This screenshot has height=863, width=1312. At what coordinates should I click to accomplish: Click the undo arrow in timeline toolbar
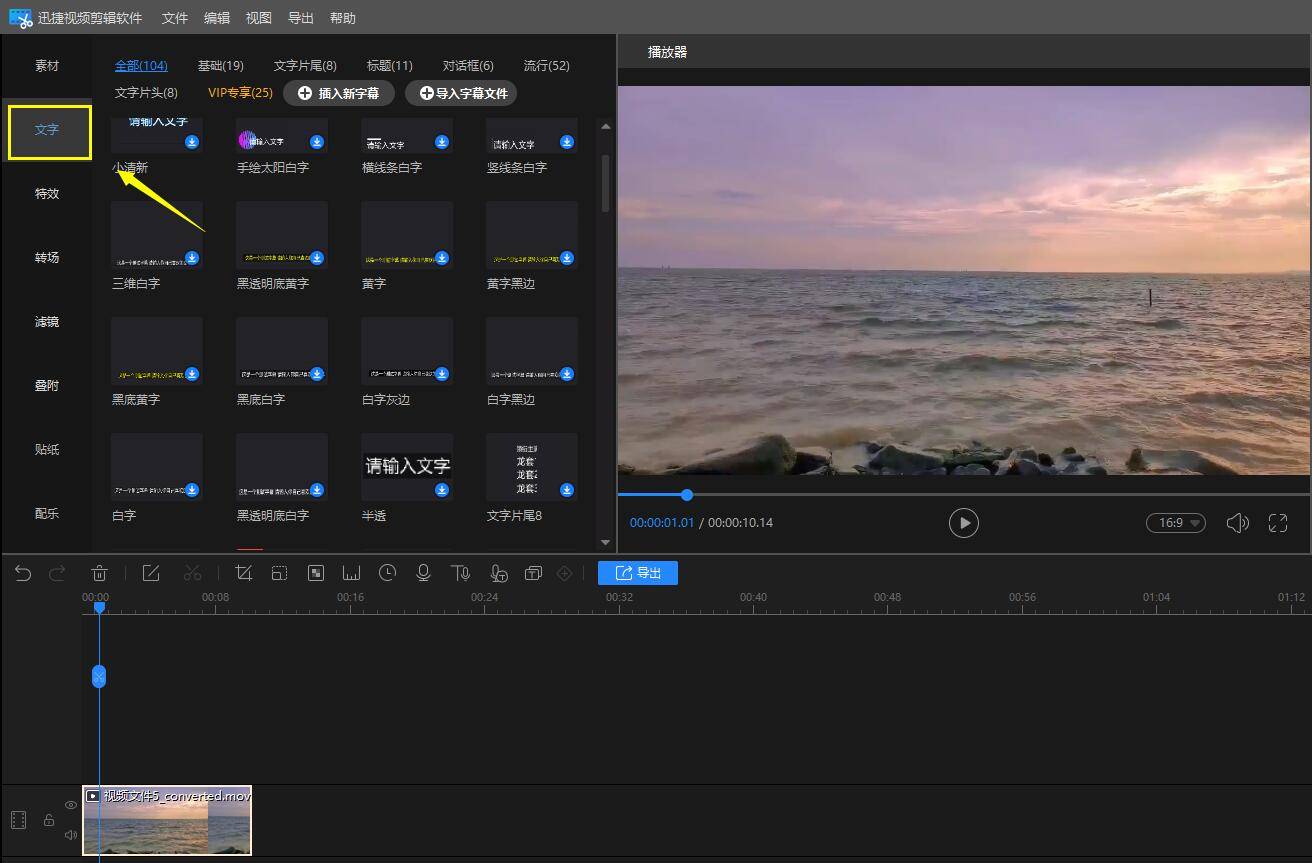click(x=23, y=573)
